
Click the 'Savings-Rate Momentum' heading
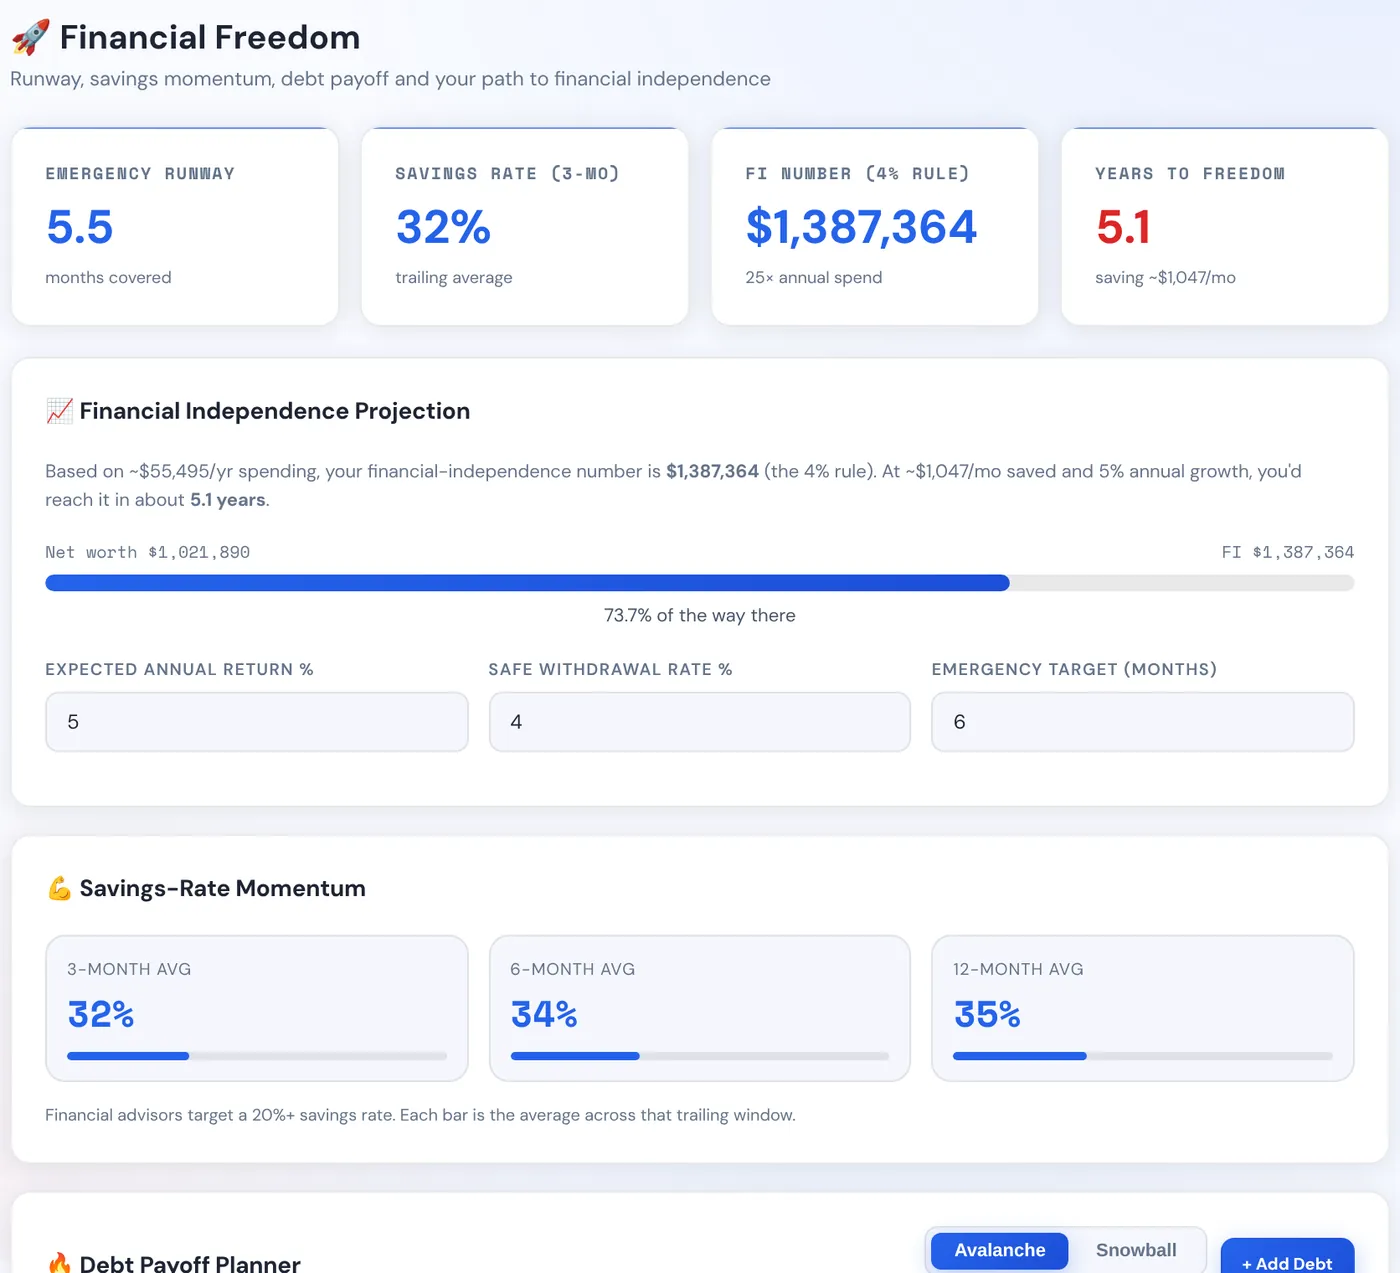pos(223,888)
